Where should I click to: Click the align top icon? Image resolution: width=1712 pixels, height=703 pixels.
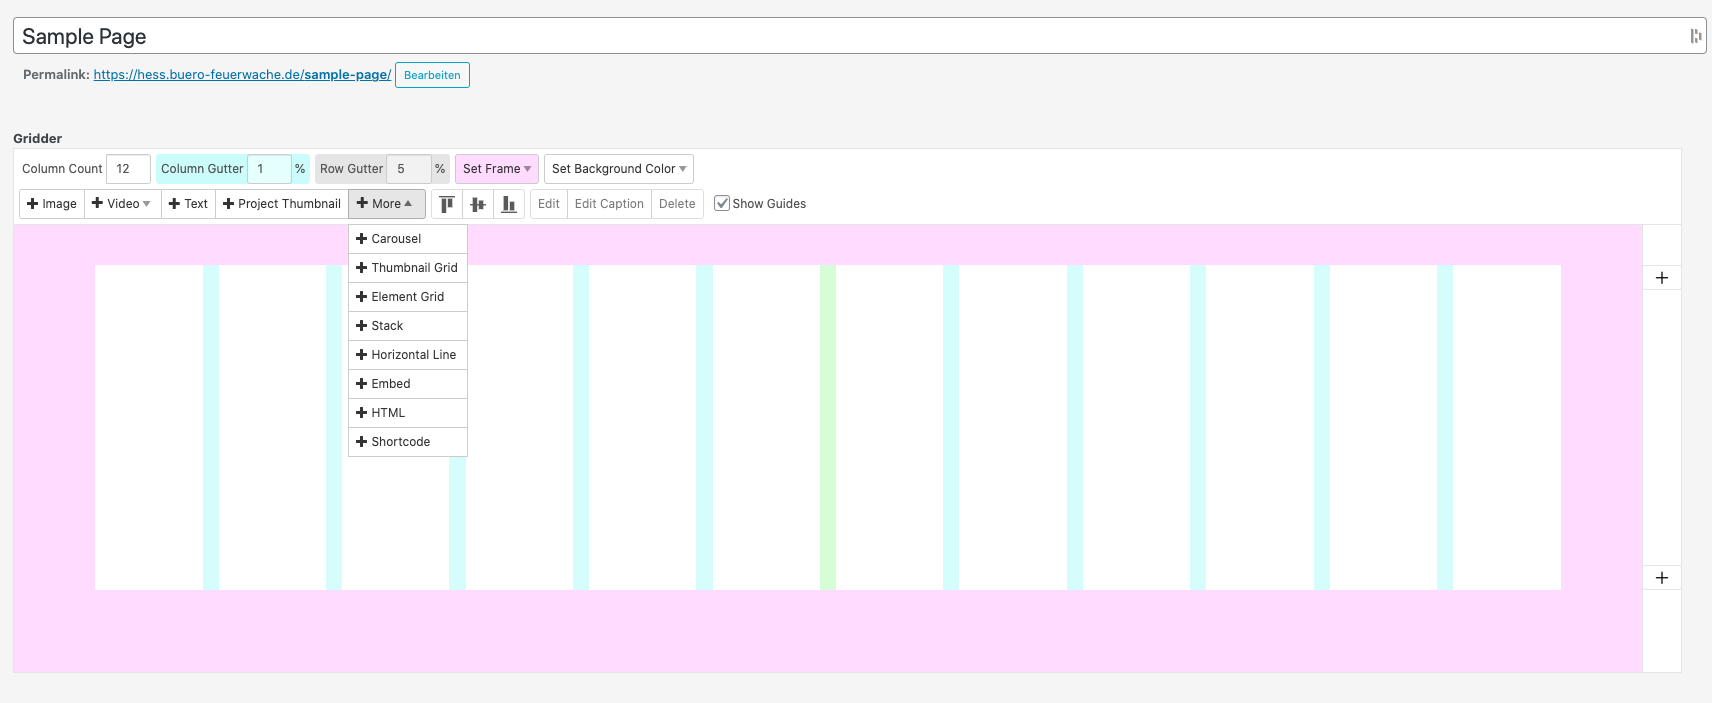click(x=447, y=204)
